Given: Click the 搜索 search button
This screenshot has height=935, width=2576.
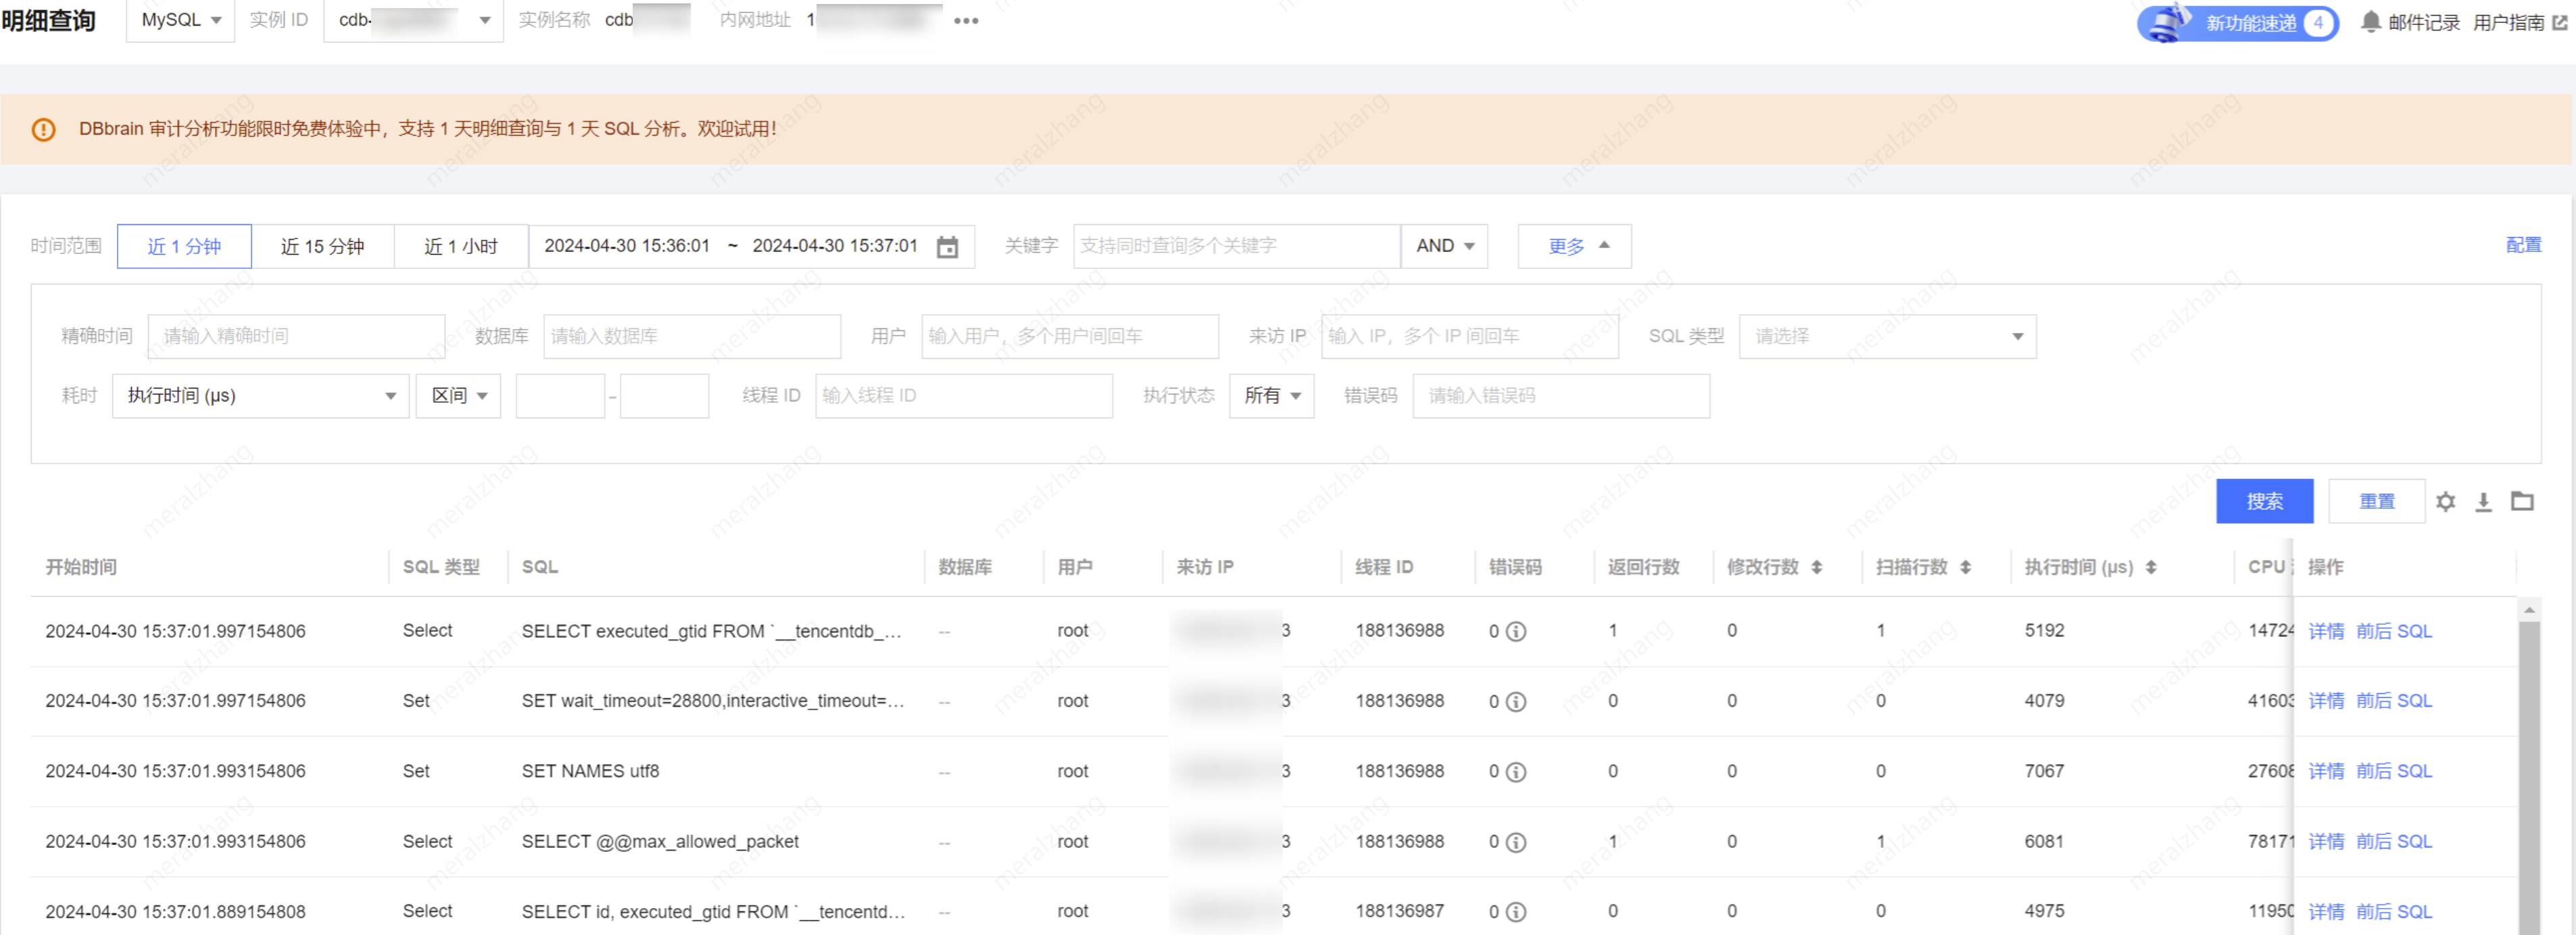Looking at the screenshot, I should point(2265,501).
